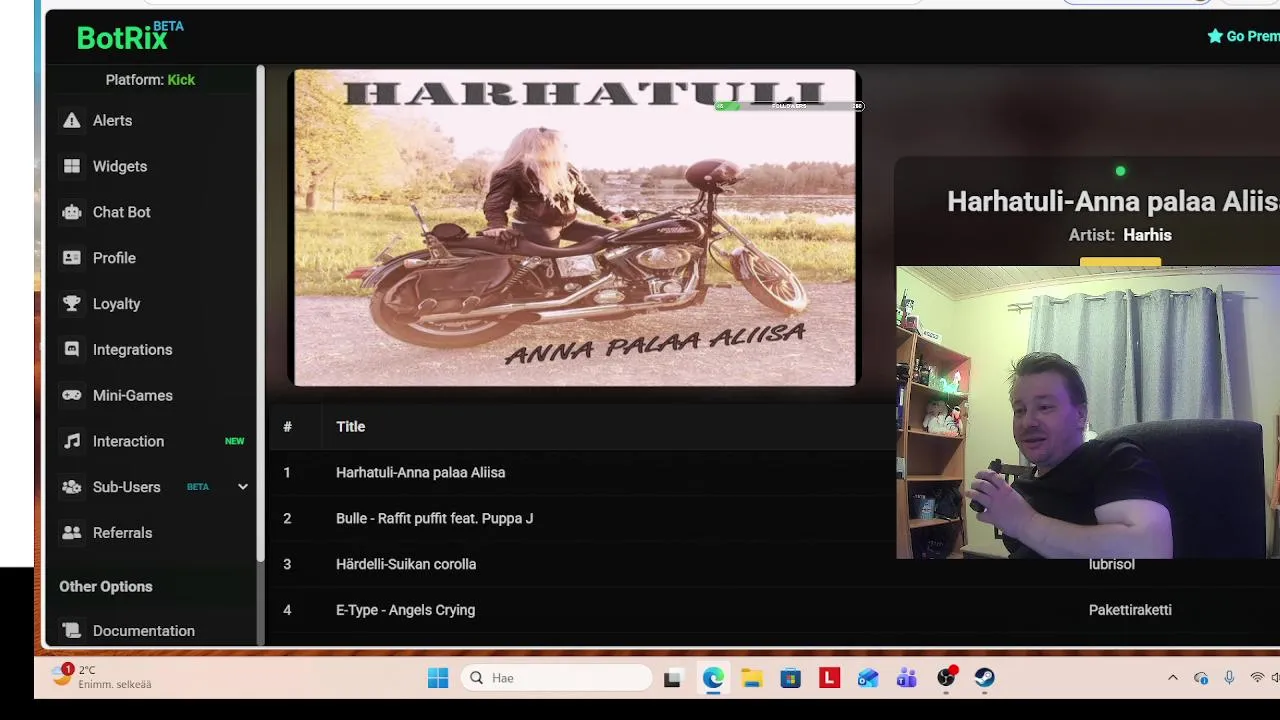Open the Interaction section label
This screenshot has width=1280, height=720.
click(128, 441)
